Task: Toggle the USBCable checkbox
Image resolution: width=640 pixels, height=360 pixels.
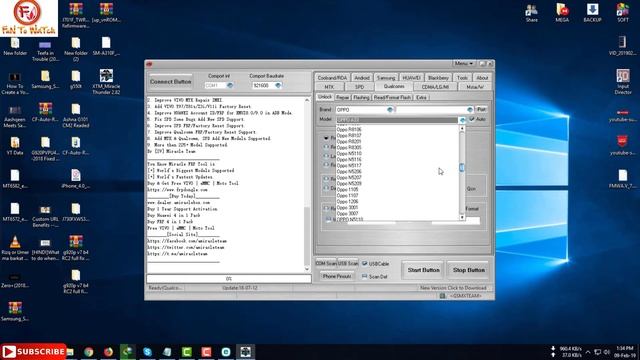Action: click(x=364, y=264)
